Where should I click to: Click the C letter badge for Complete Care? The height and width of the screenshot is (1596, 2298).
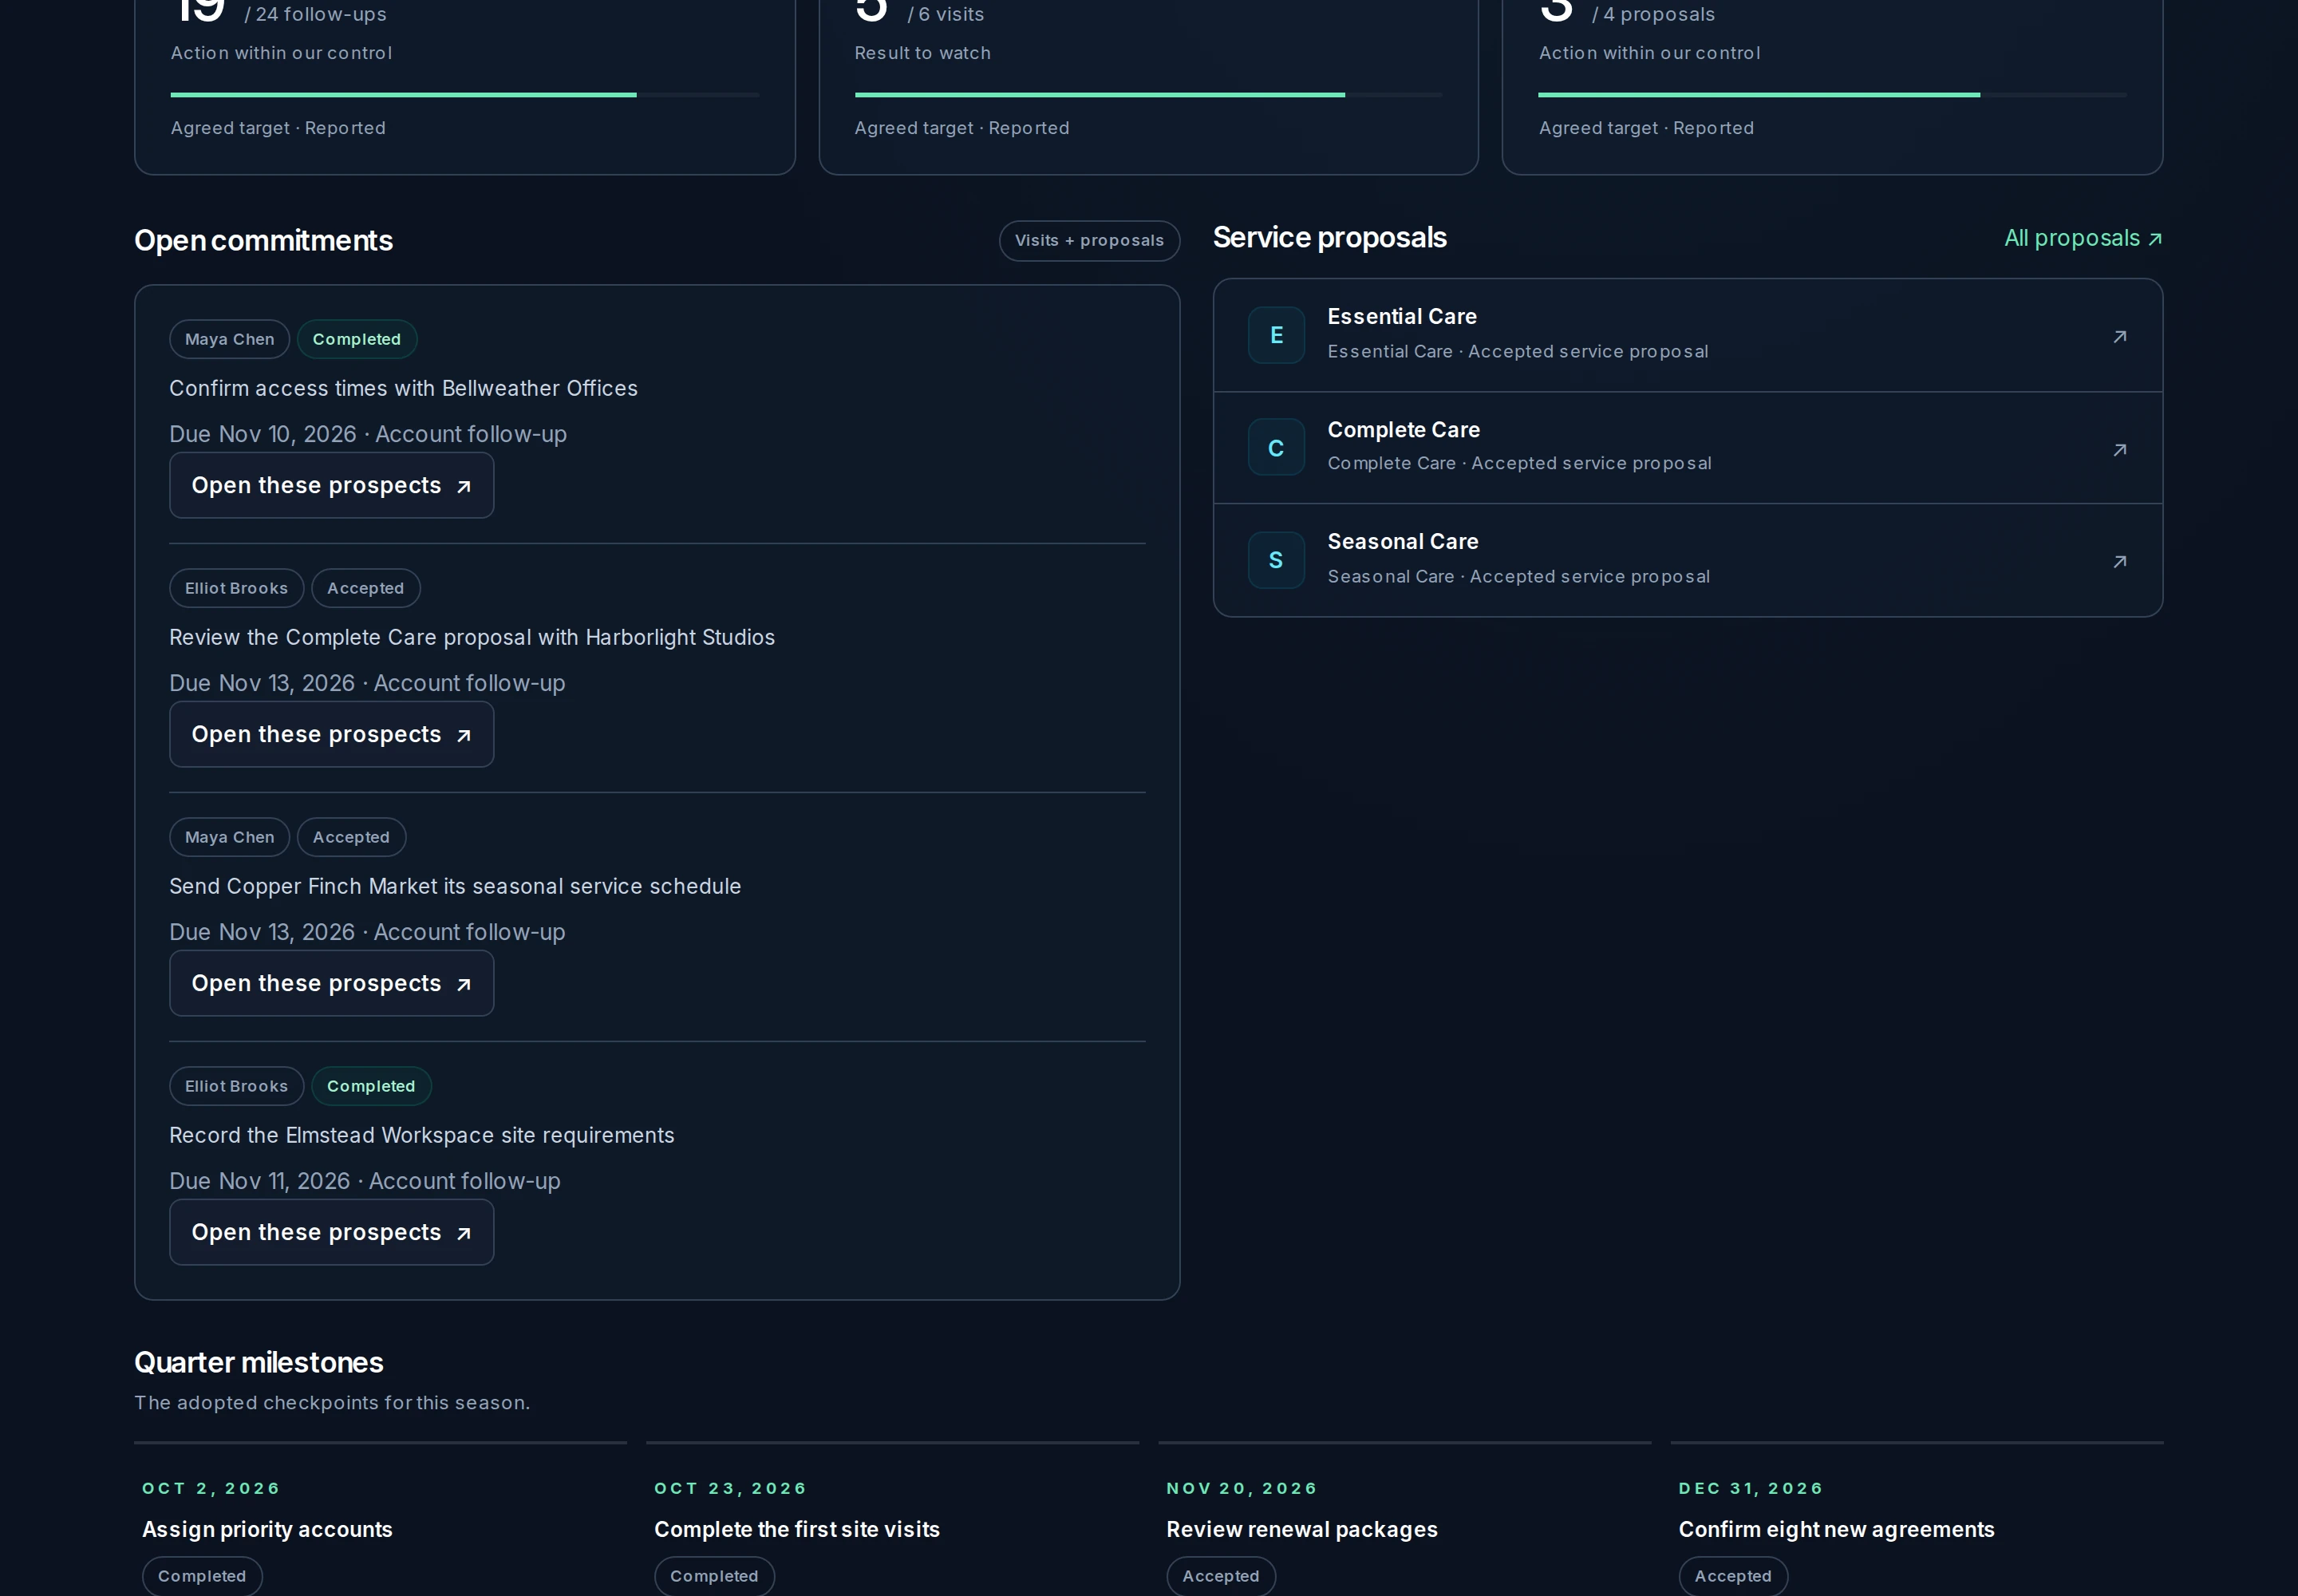coord(1276,447)
